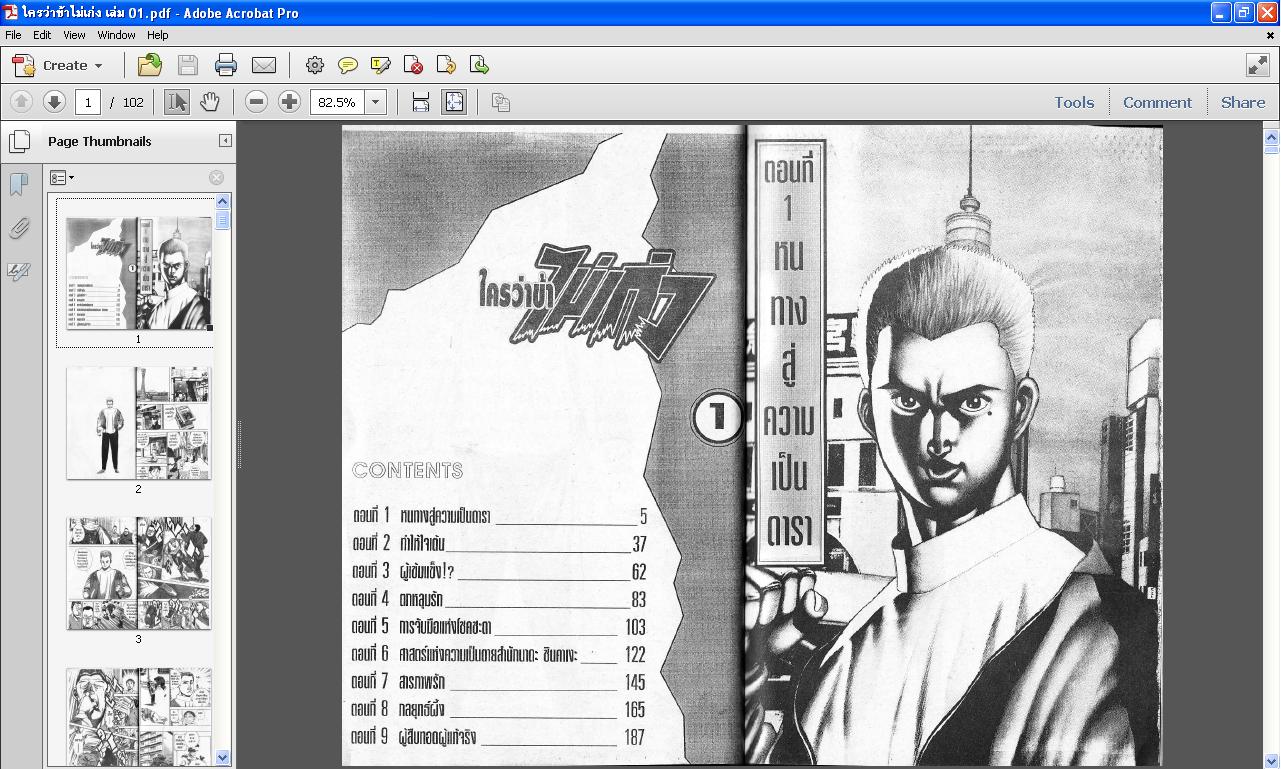The image size is (1281, 769).
Task: Open the File menu
Action: 13,35
